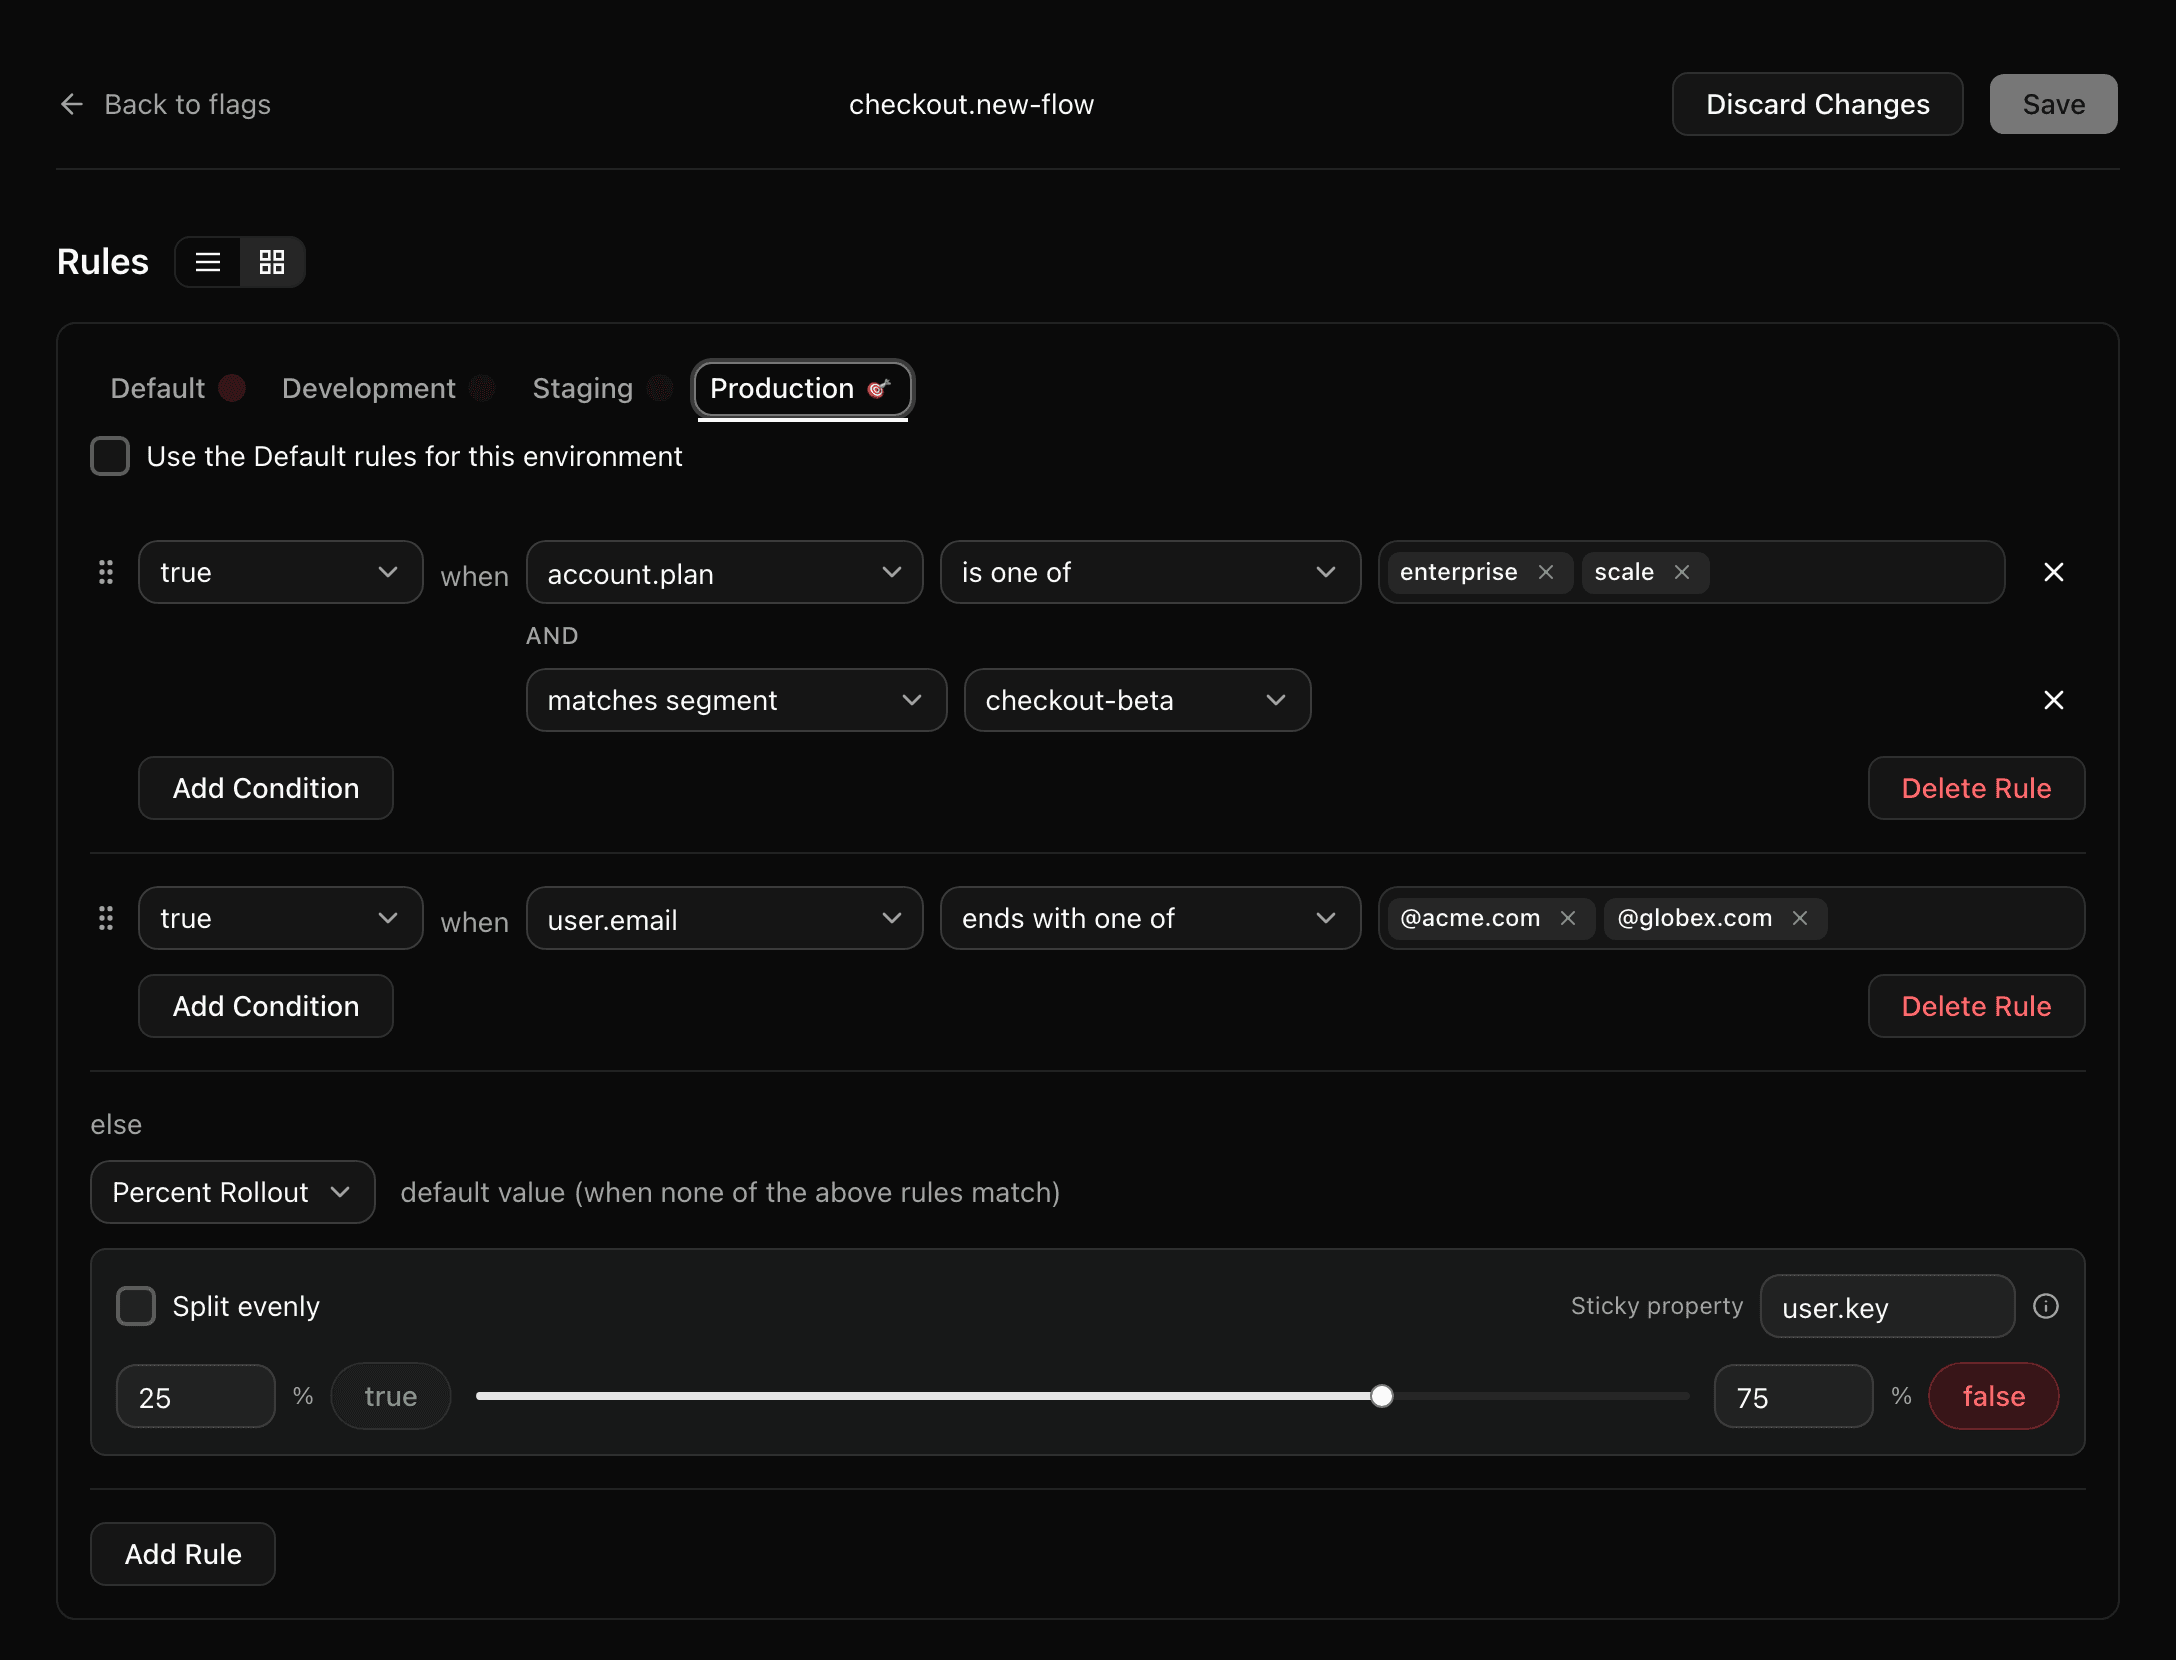The image size is (2176, 1660).
Task: Remove the matches segment condition row
Action: [x=2054, y=700]
